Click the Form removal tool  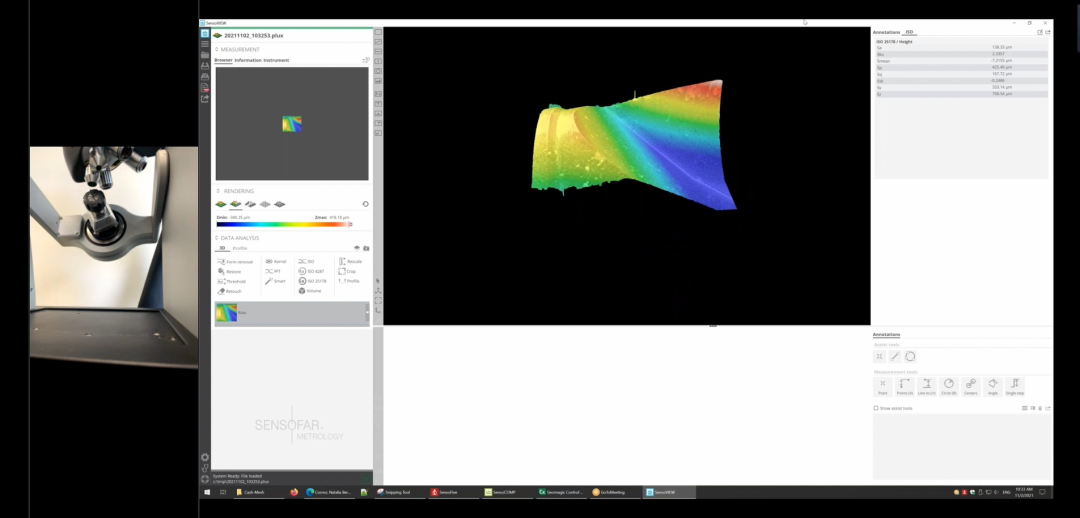tap(235, 262)
